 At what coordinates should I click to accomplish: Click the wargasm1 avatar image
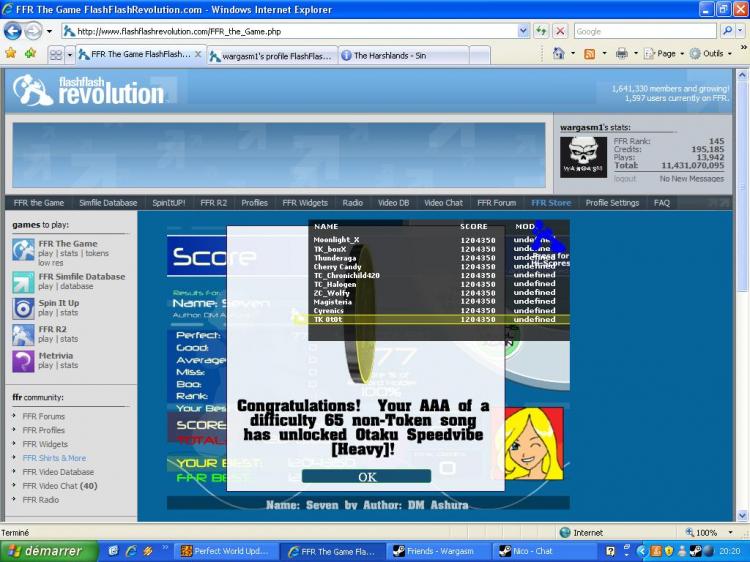[582, 157]
